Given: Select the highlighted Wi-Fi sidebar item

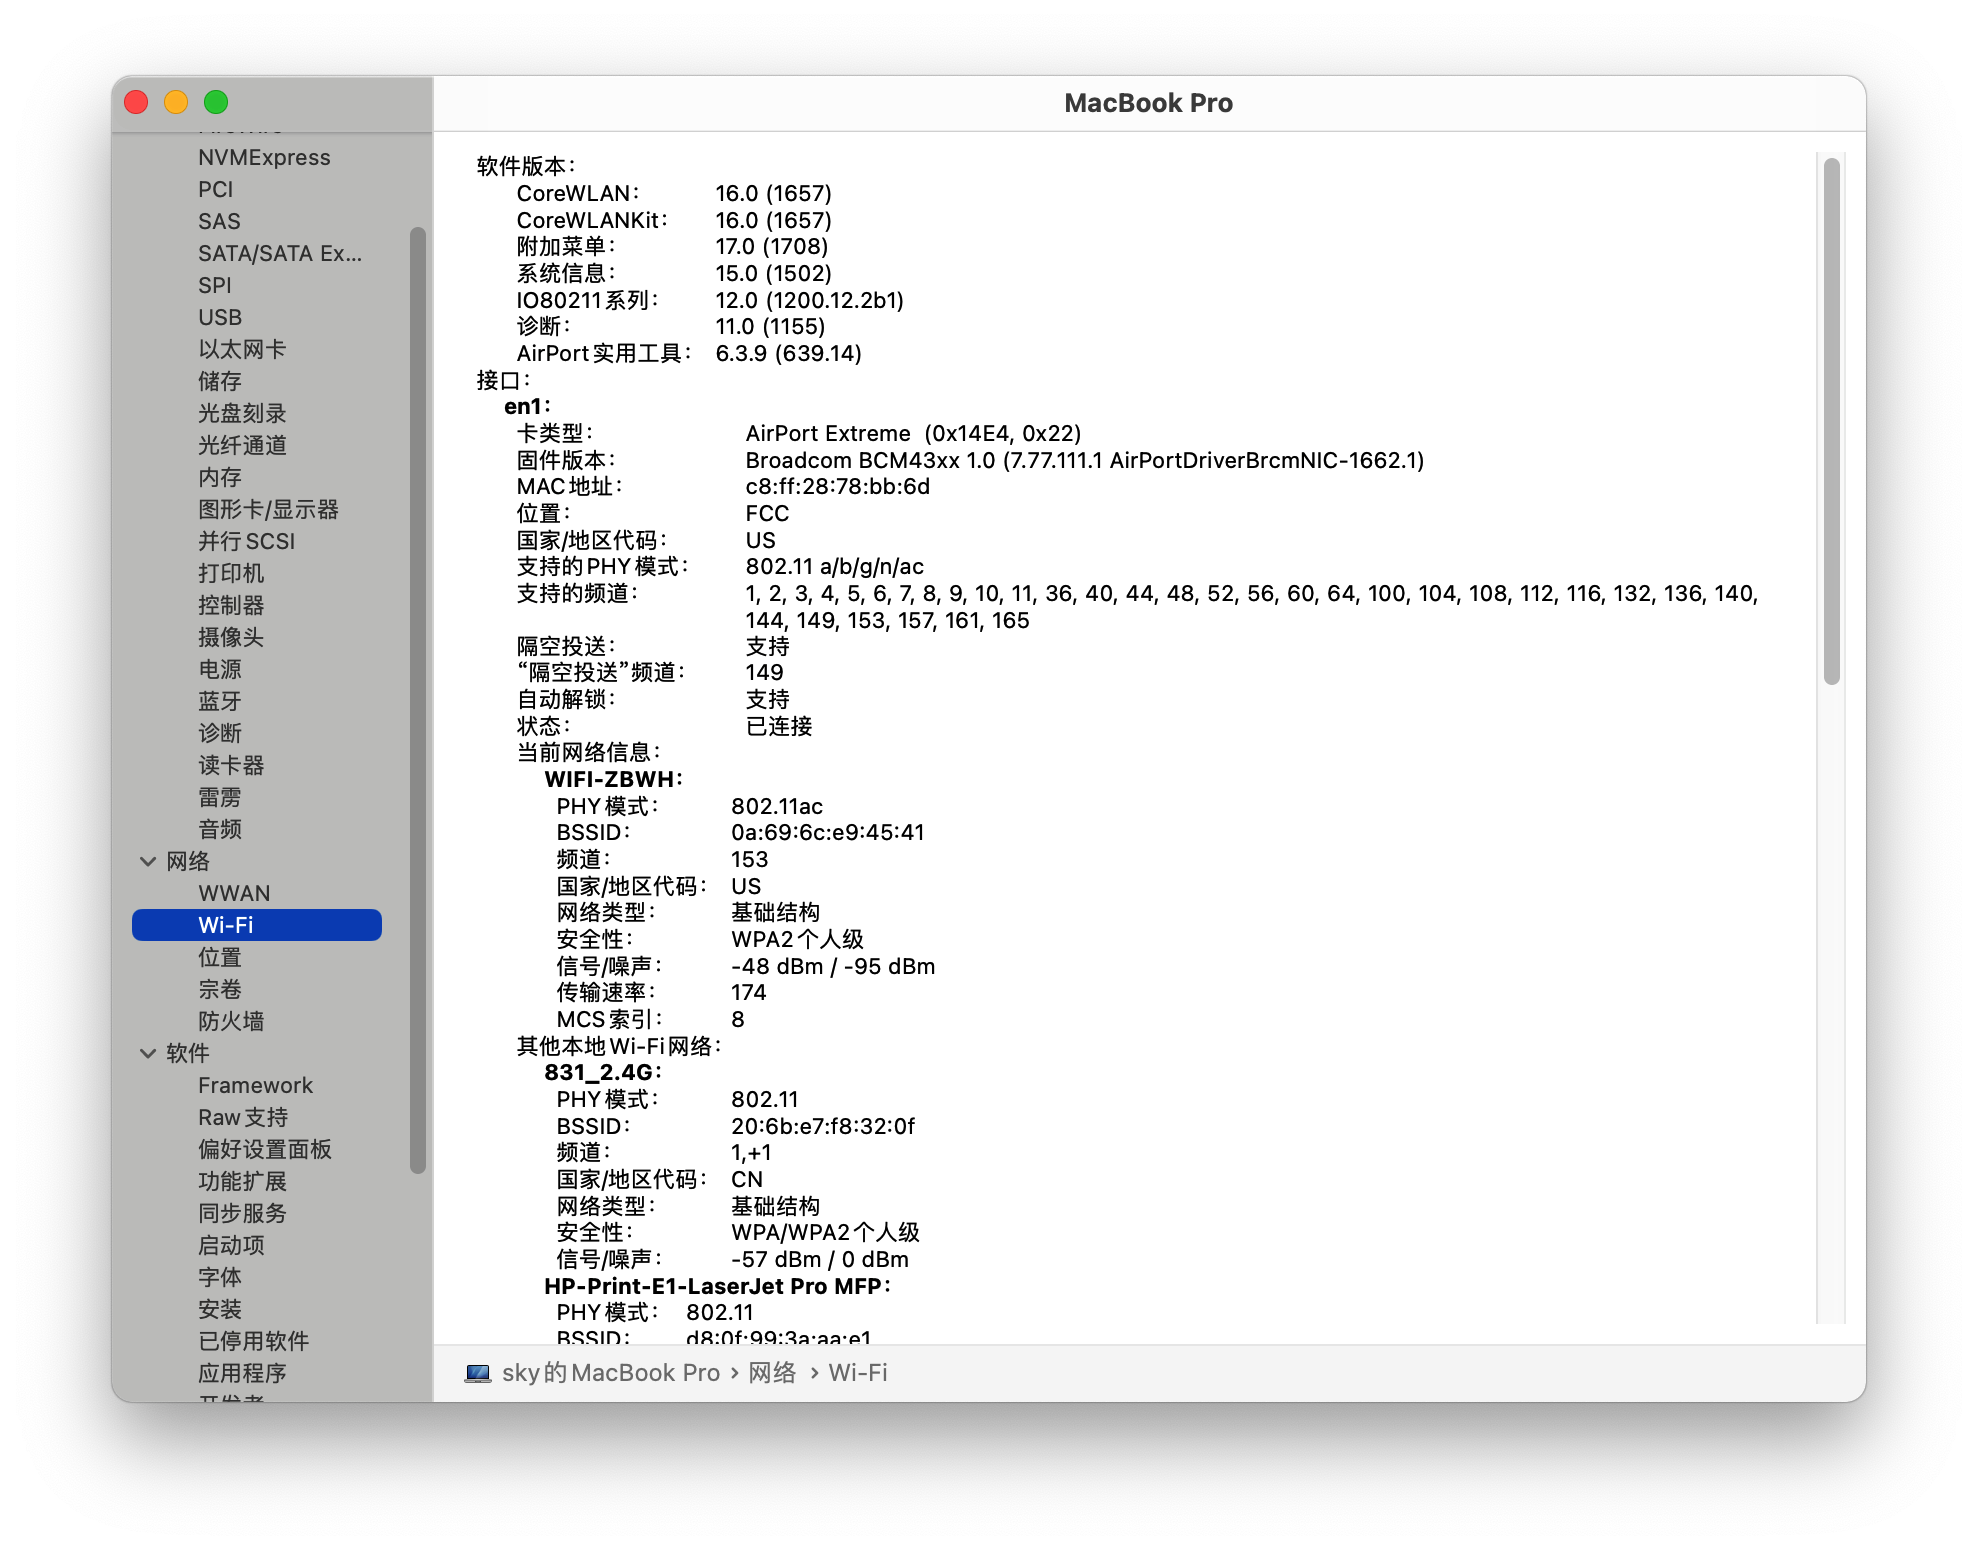Looking at the screenshot, I should click(x=257, y=925).
